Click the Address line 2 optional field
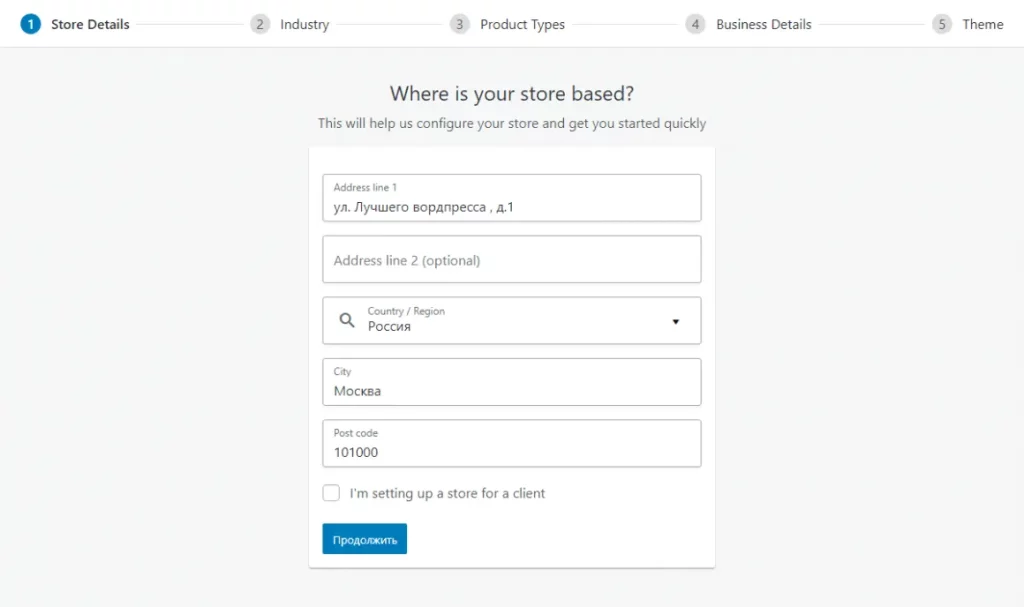 coord(511,260)
